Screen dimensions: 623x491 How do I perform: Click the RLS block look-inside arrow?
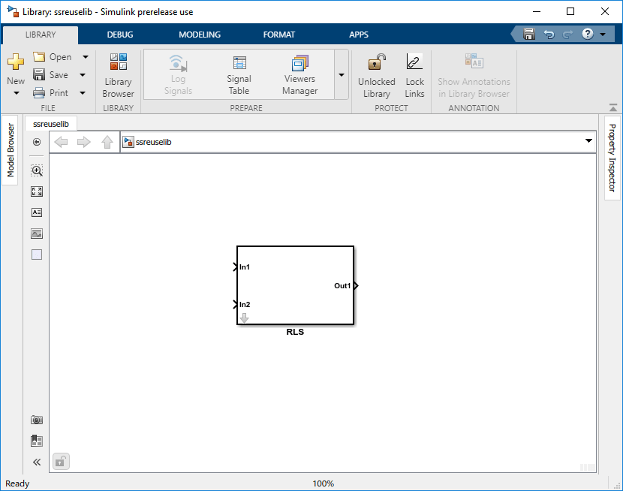pyautogui.click(x=244, y=318)
